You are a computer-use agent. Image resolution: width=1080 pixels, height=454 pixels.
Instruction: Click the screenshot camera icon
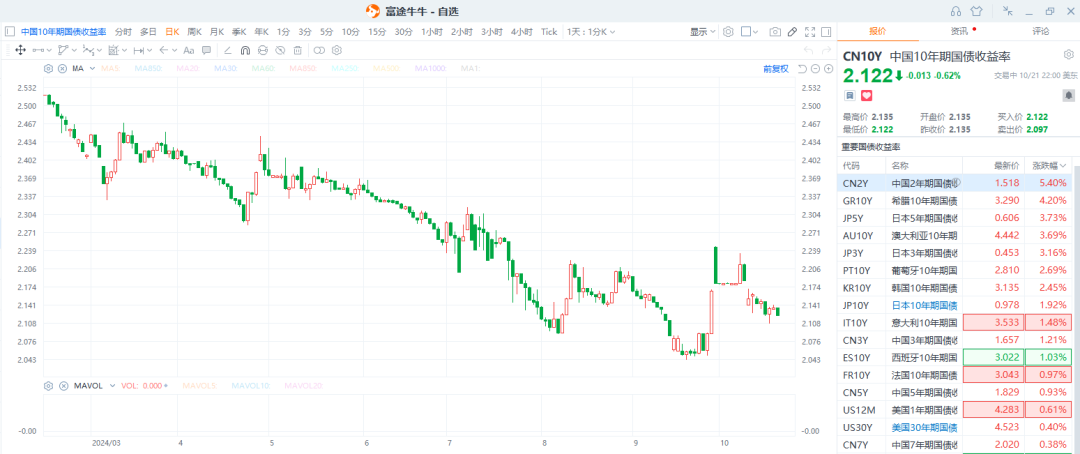pos(775,32)
